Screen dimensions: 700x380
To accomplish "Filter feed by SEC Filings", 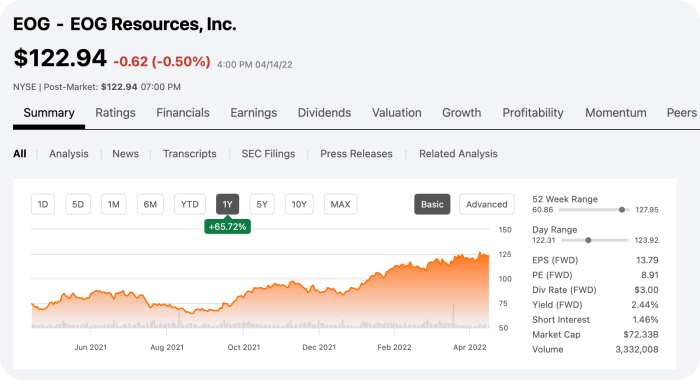I will click(x=268, y=154).
